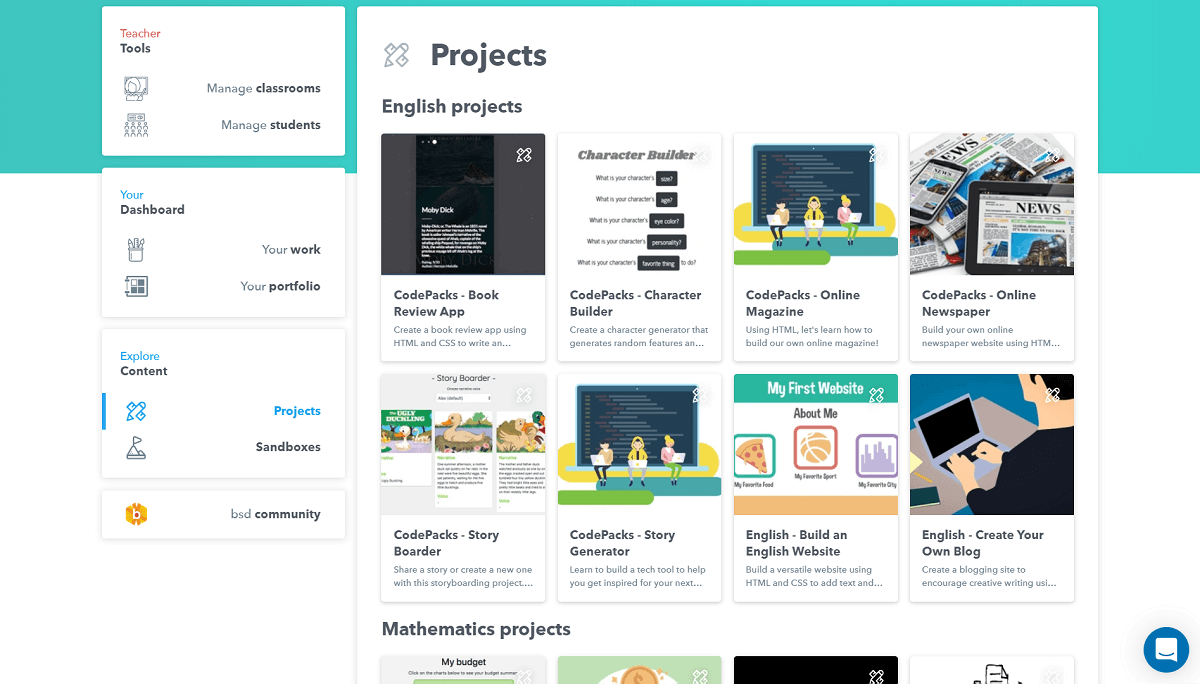Click the Your Dashboard panel heading
This screenshot has height=684, width=1200.
click(152, 202)
